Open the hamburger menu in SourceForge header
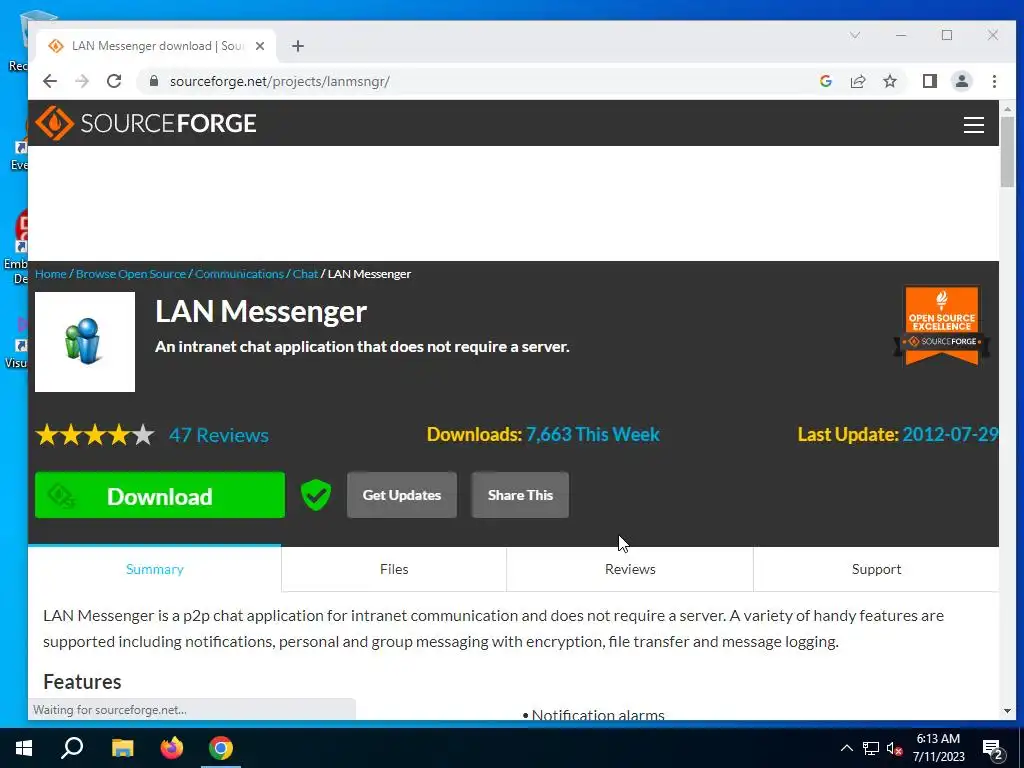 point(973,124)
